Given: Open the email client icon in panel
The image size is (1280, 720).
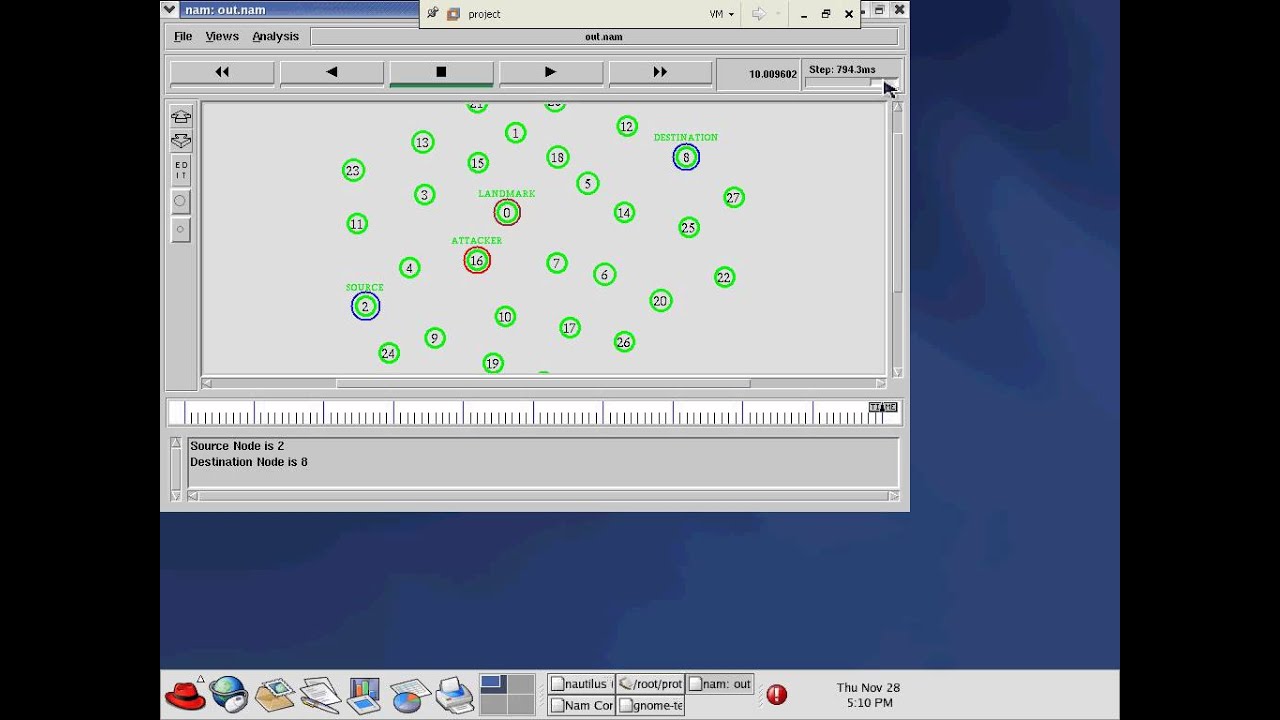Looking at the screenshot, I should click(274, 694).
